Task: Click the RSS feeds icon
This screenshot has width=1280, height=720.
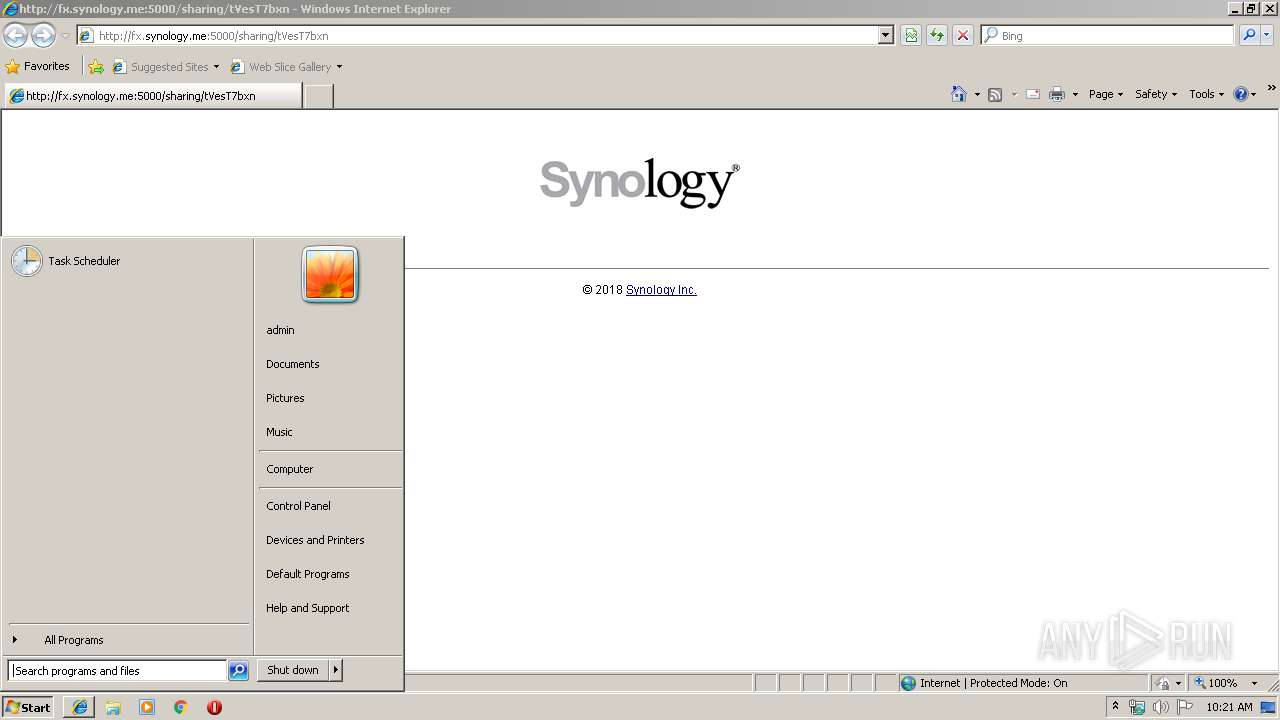Action: coord(995,94)
